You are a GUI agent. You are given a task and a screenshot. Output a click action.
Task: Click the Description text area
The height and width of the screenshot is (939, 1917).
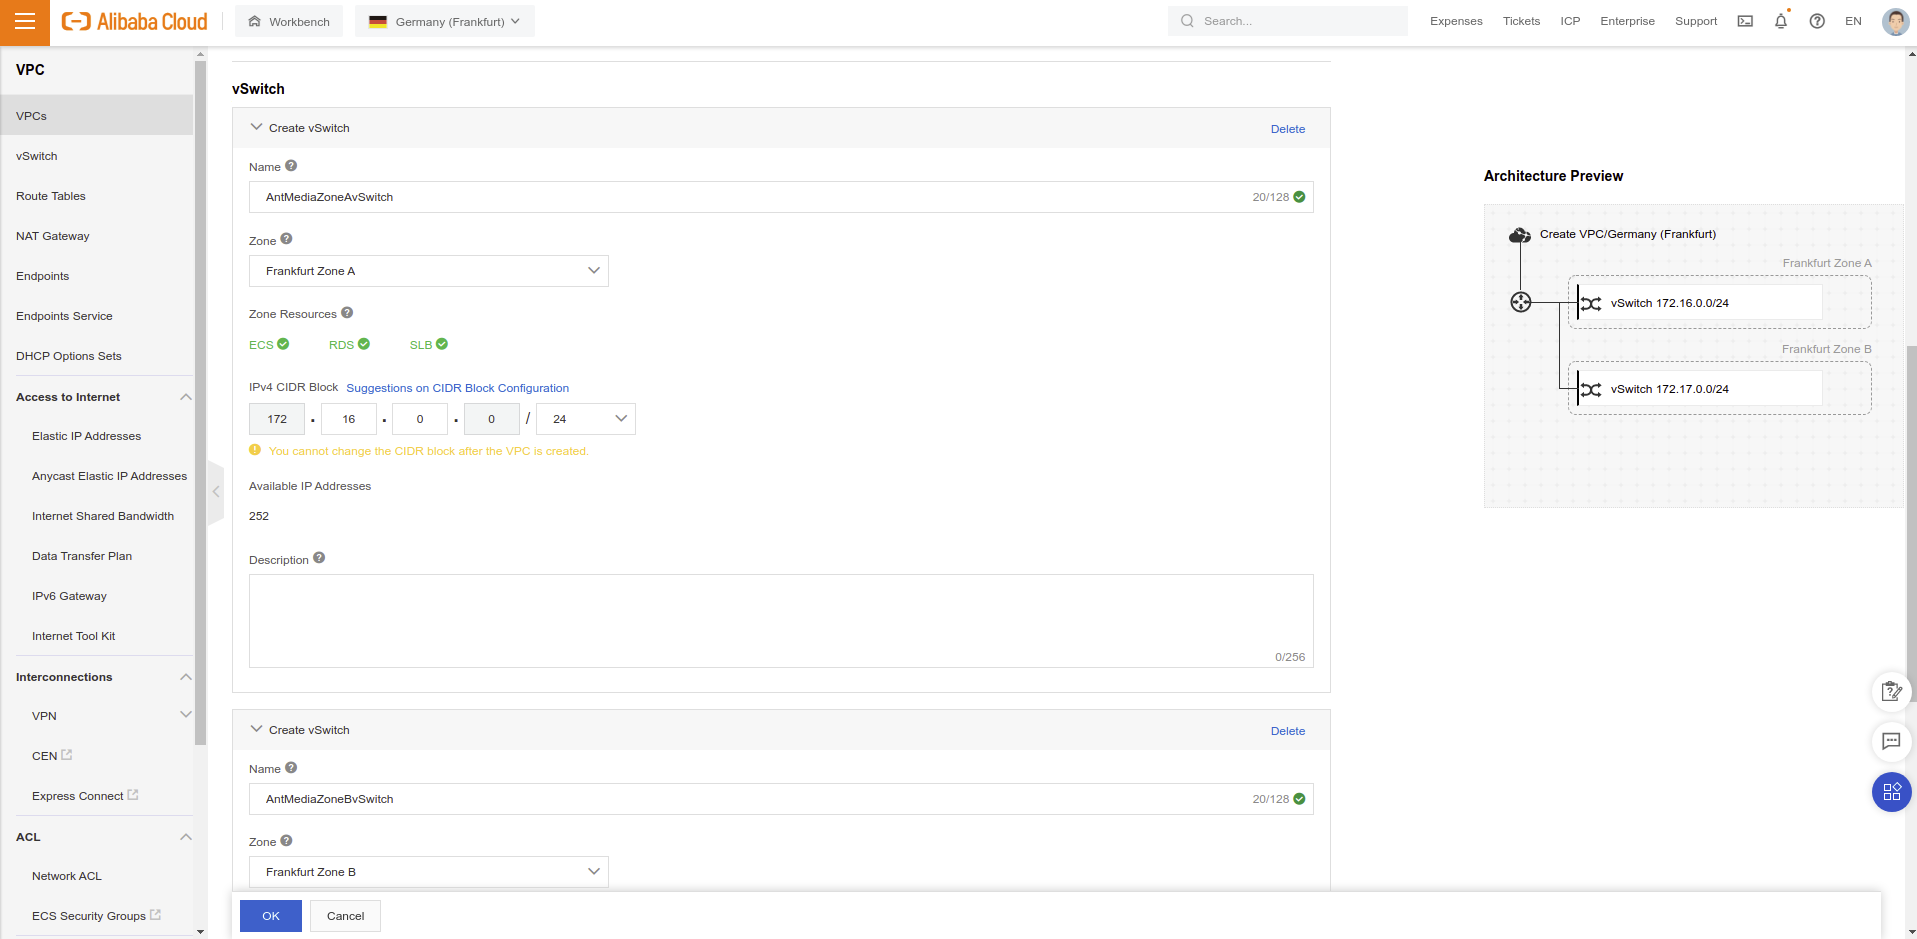click(781, 621)
